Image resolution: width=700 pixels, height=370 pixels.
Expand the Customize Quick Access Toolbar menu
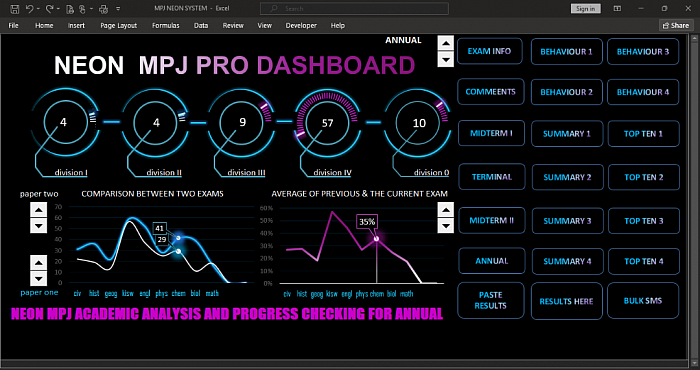pos(118,8)
